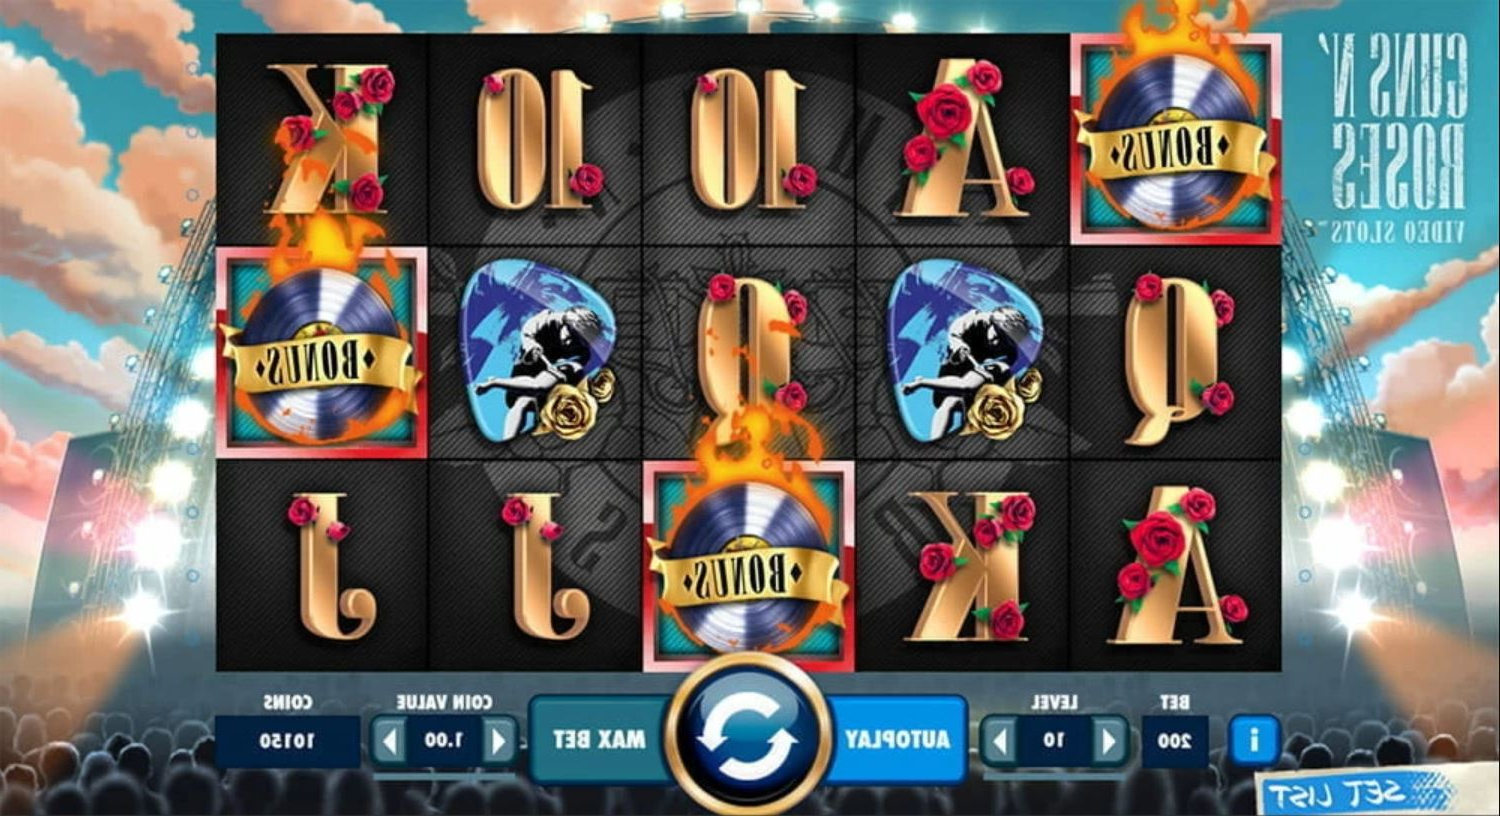Click the Bet amount display showing 200
Screen dimensions: 1500x816
point(1176,741)
